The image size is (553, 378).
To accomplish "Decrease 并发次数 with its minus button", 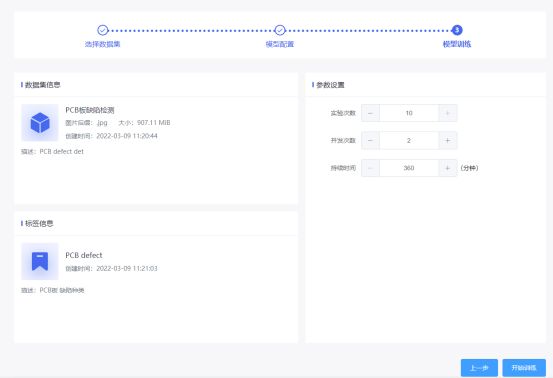I will point(370,140).
